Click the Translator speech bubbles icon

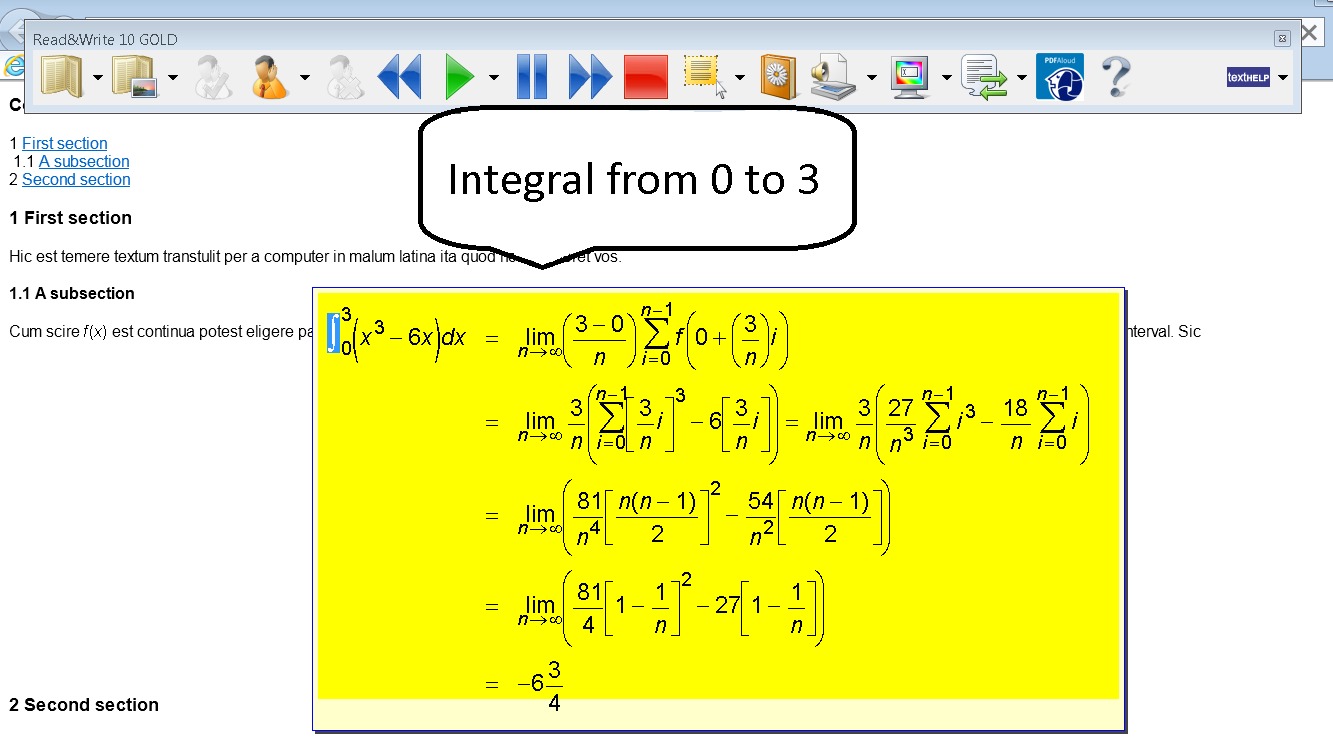[984, 77]
